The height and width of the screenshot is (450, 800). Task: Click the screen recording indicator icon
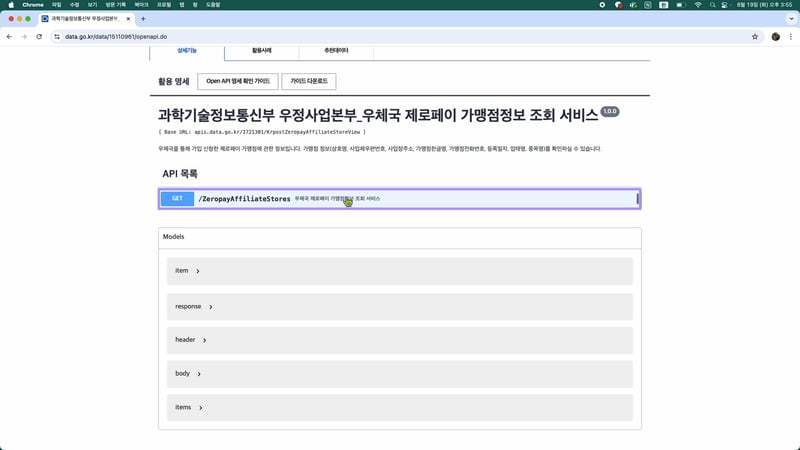(x=602, y=5)
